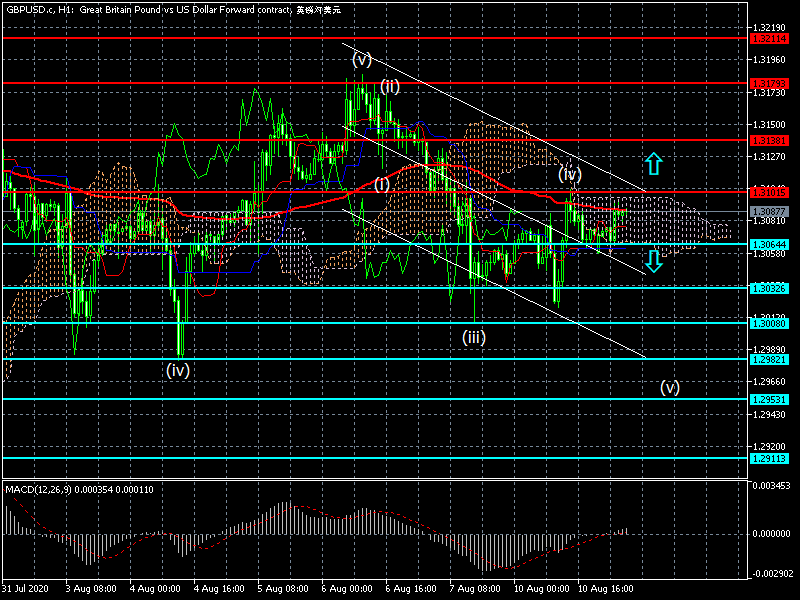The height and width of the screenshot is (600, 800).
Task: Click the 6 Aug 00:00 time axis label
Action: pyautogui.click(x=349, y=589)
